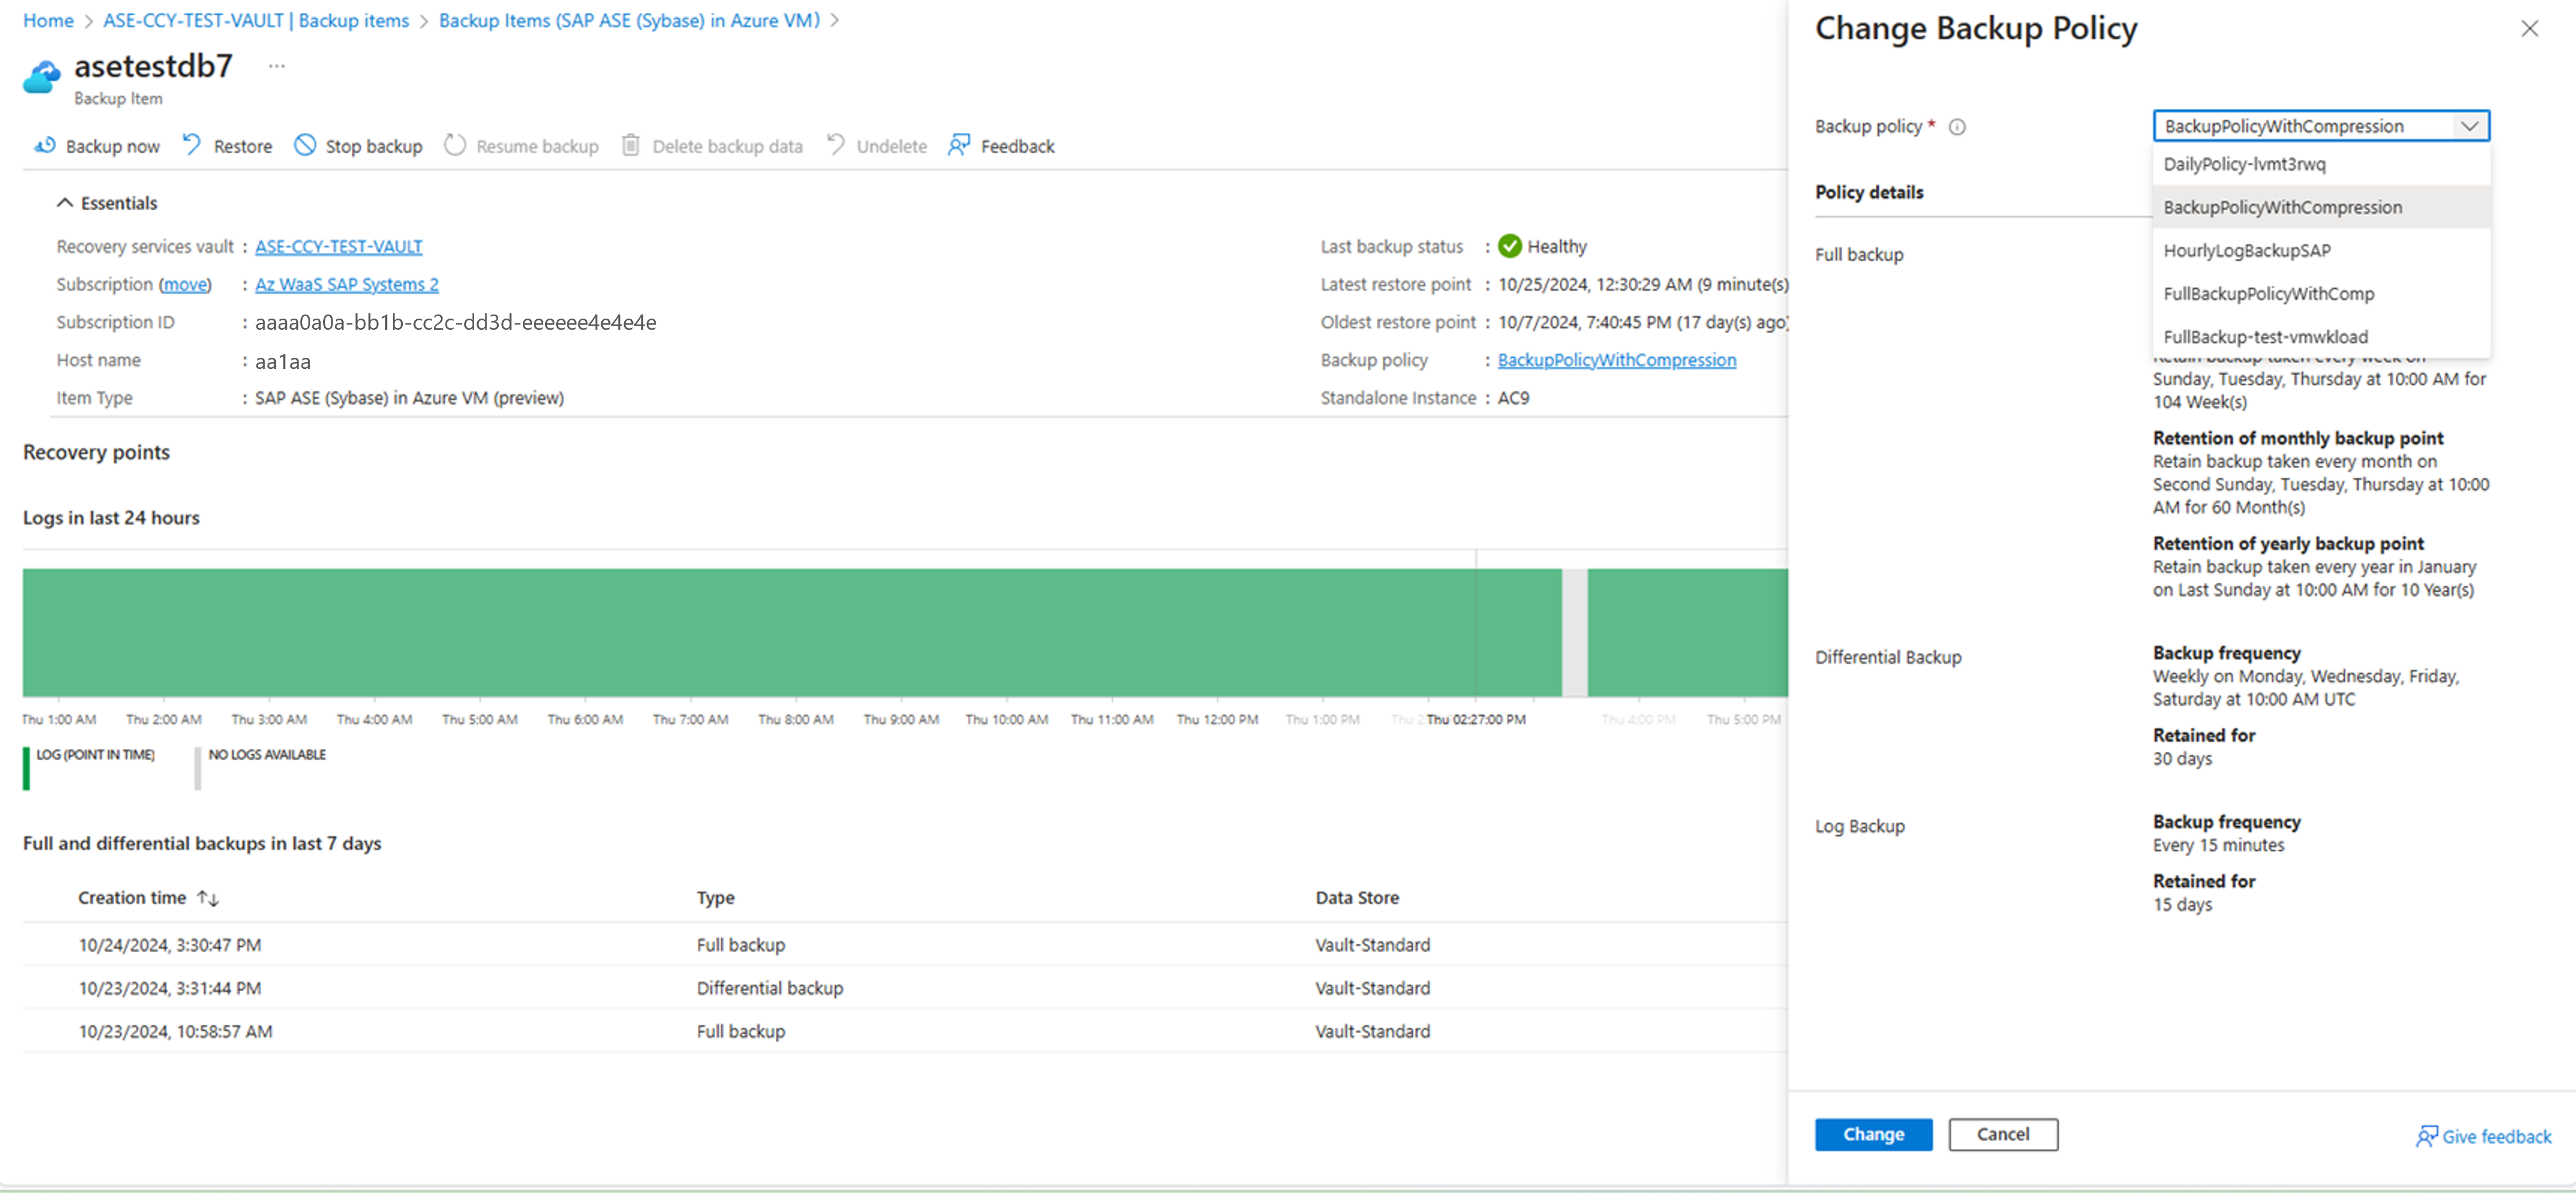Image resolution: width=2576 pixels, height=1193 pixels.
Task: Pick FullBackup-test-vmwkload option
Action: (2265, 337)
